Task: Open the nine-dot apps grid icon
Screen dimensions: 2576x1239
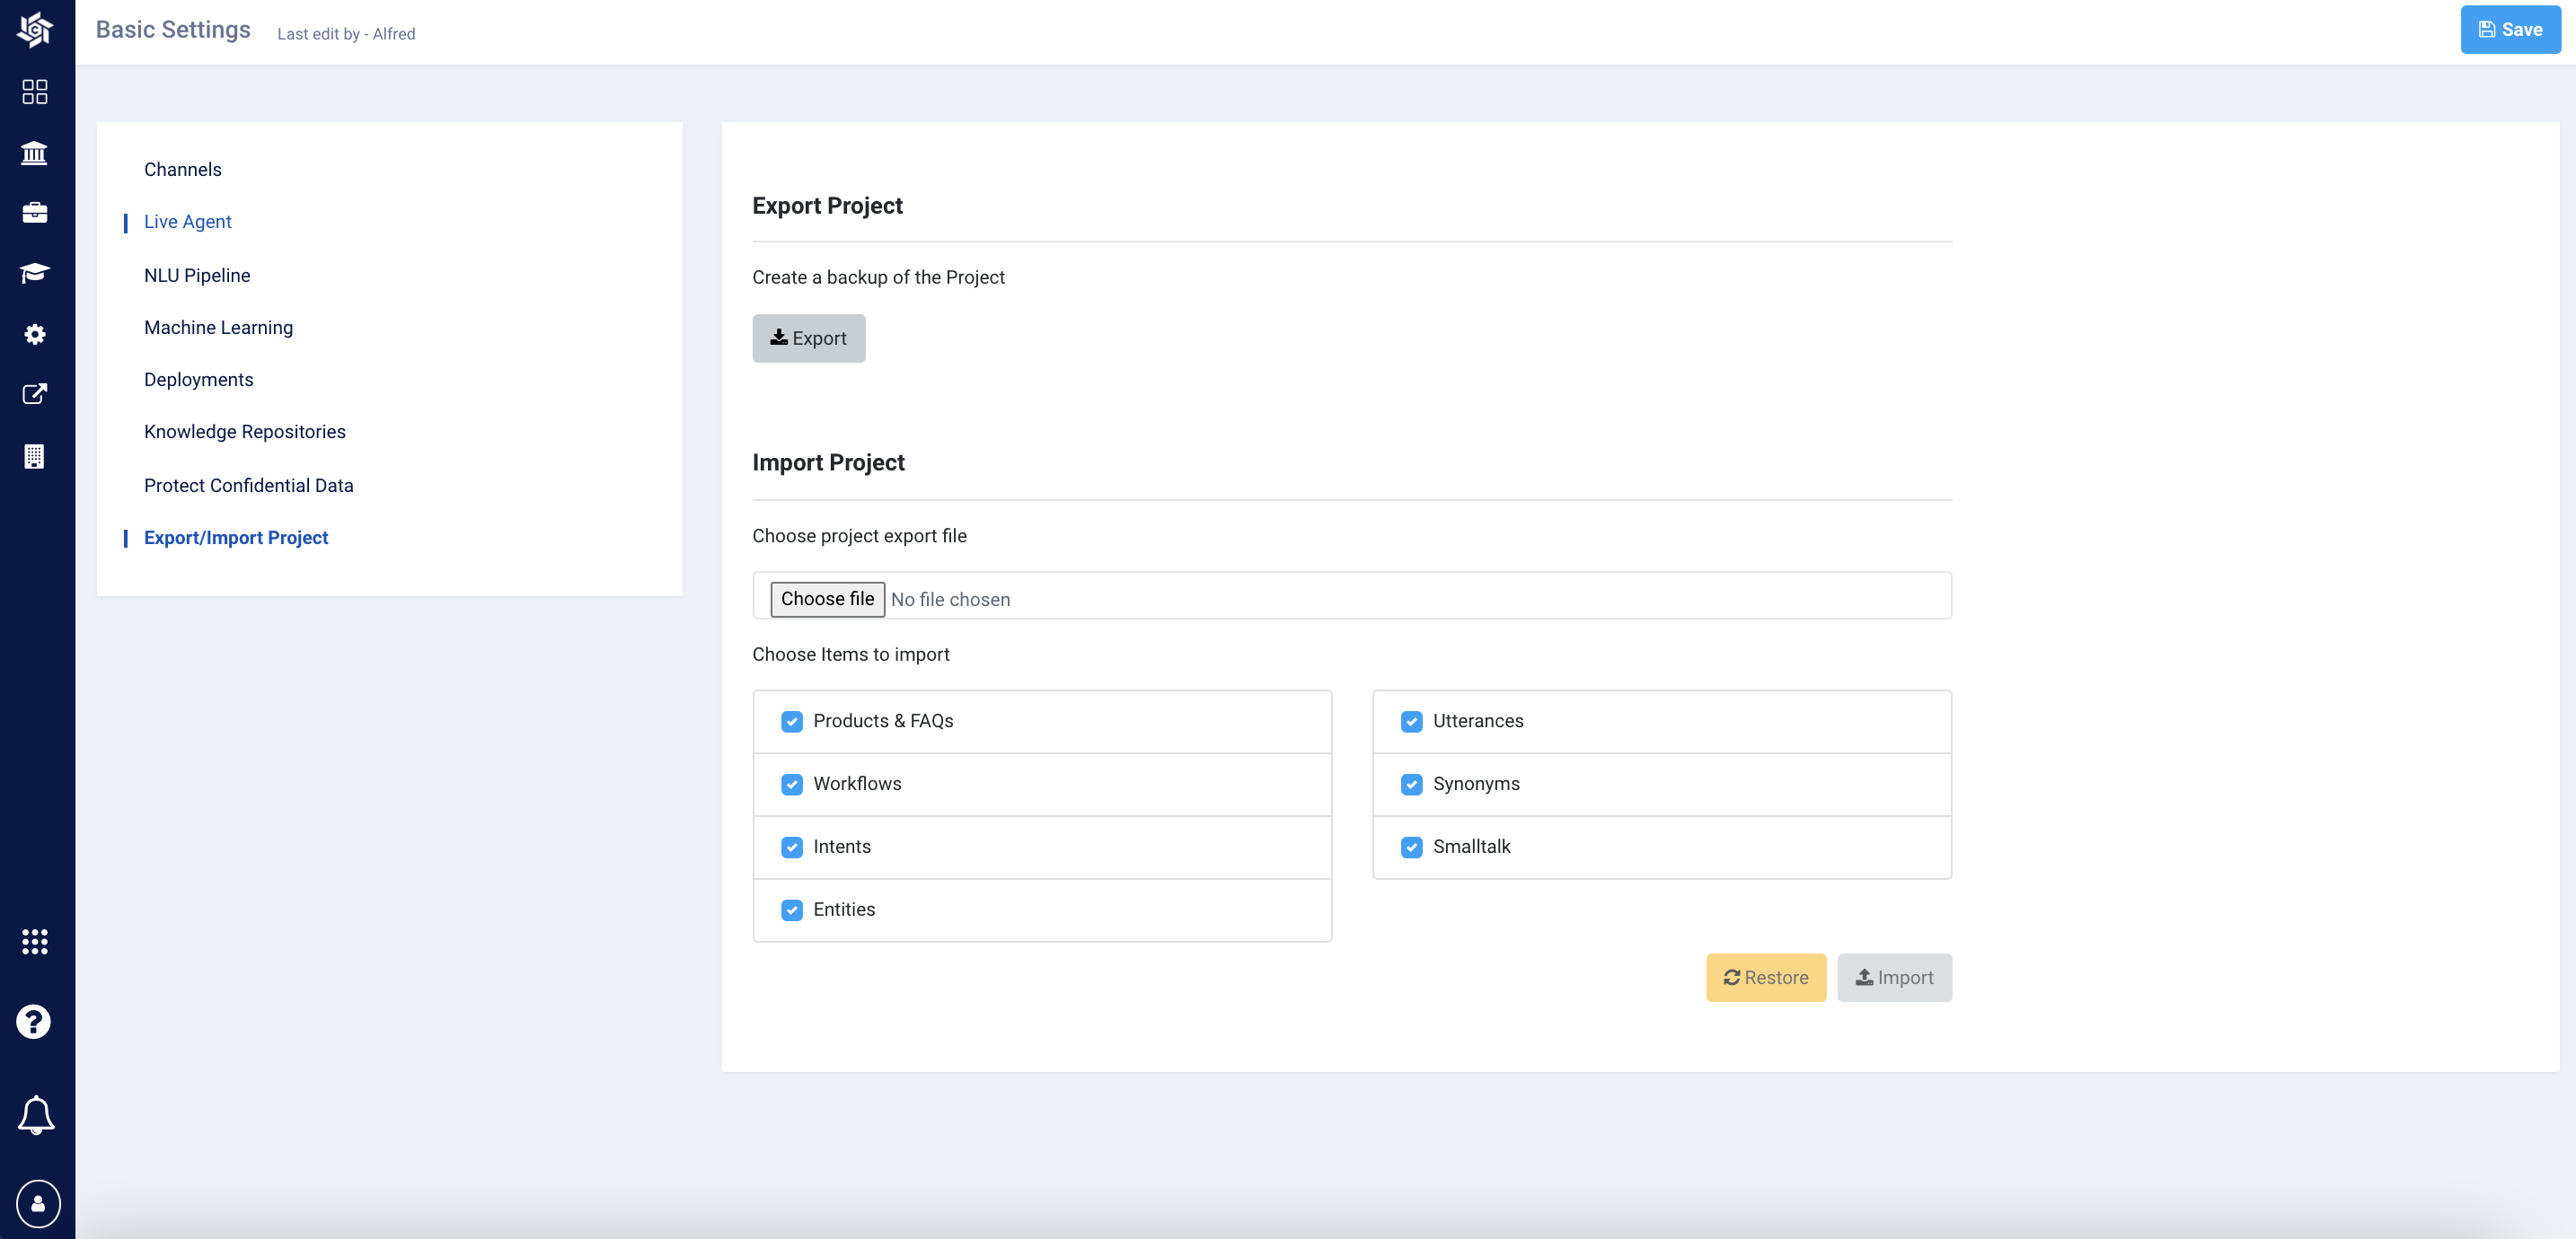Action: click(35, 941)
